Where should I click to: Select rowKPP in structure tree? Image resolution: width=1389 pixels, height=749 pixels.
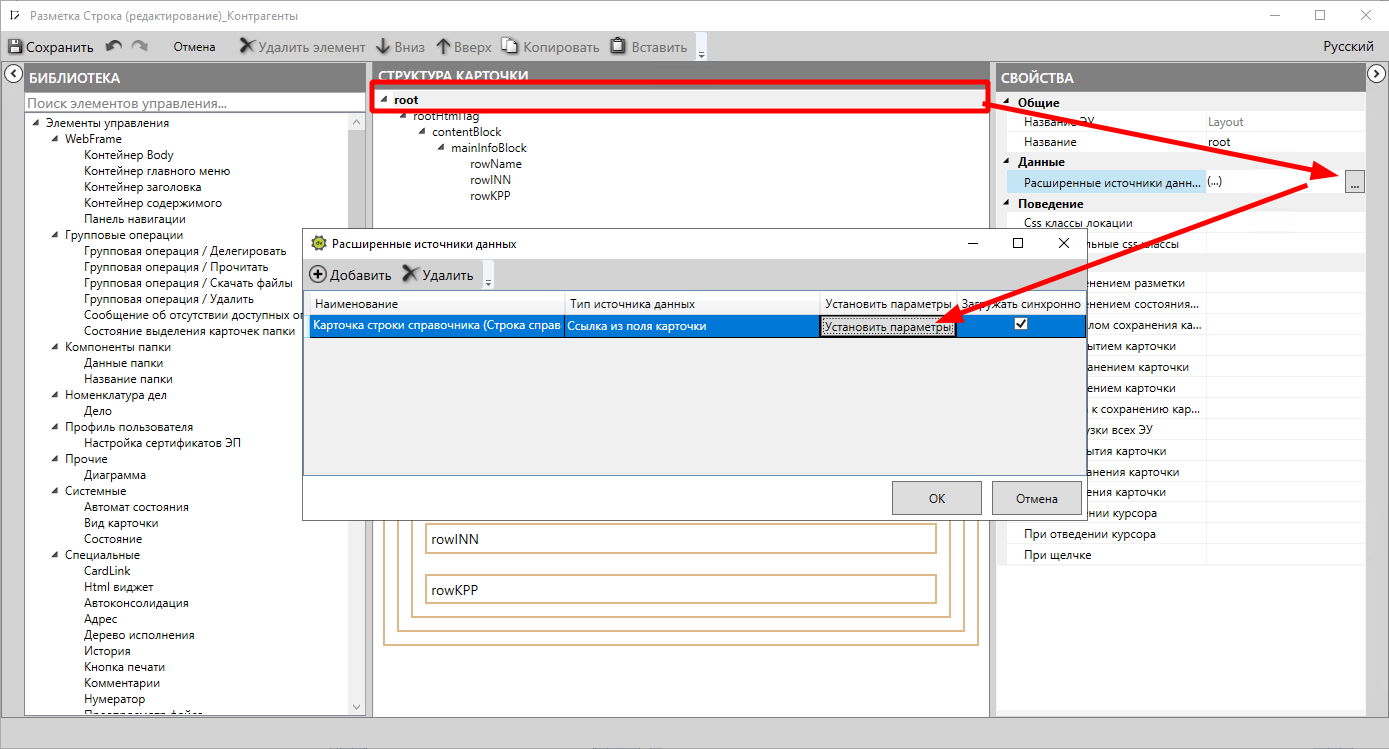(490, 196)
